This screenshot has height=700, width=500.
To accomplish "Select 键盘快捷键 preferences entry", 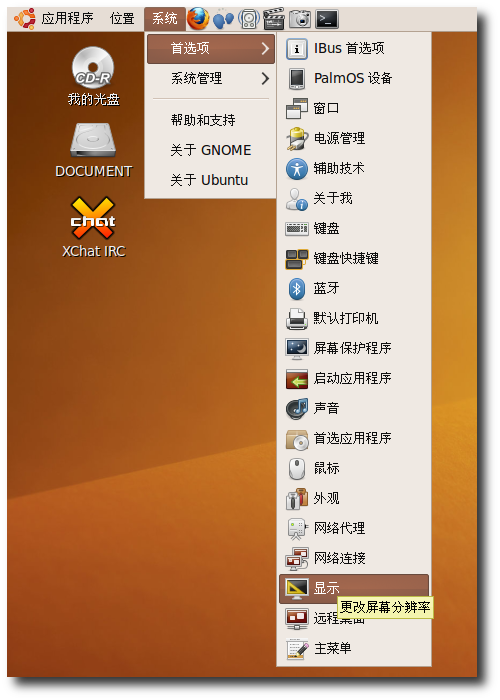I will coord(354,258).
